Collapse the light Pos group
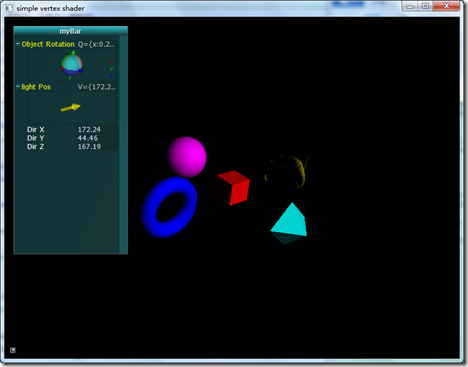Image resolution: width=468 pixels, height=367 pixels. click(x=18, y=87)
